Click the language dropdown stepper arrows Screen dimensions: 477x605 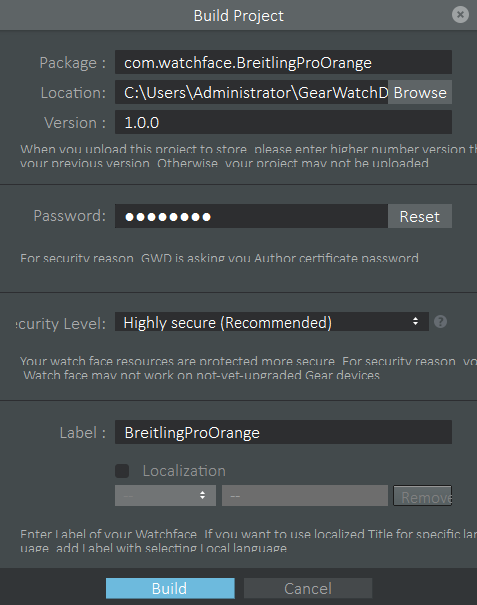[x=202, y=495]
